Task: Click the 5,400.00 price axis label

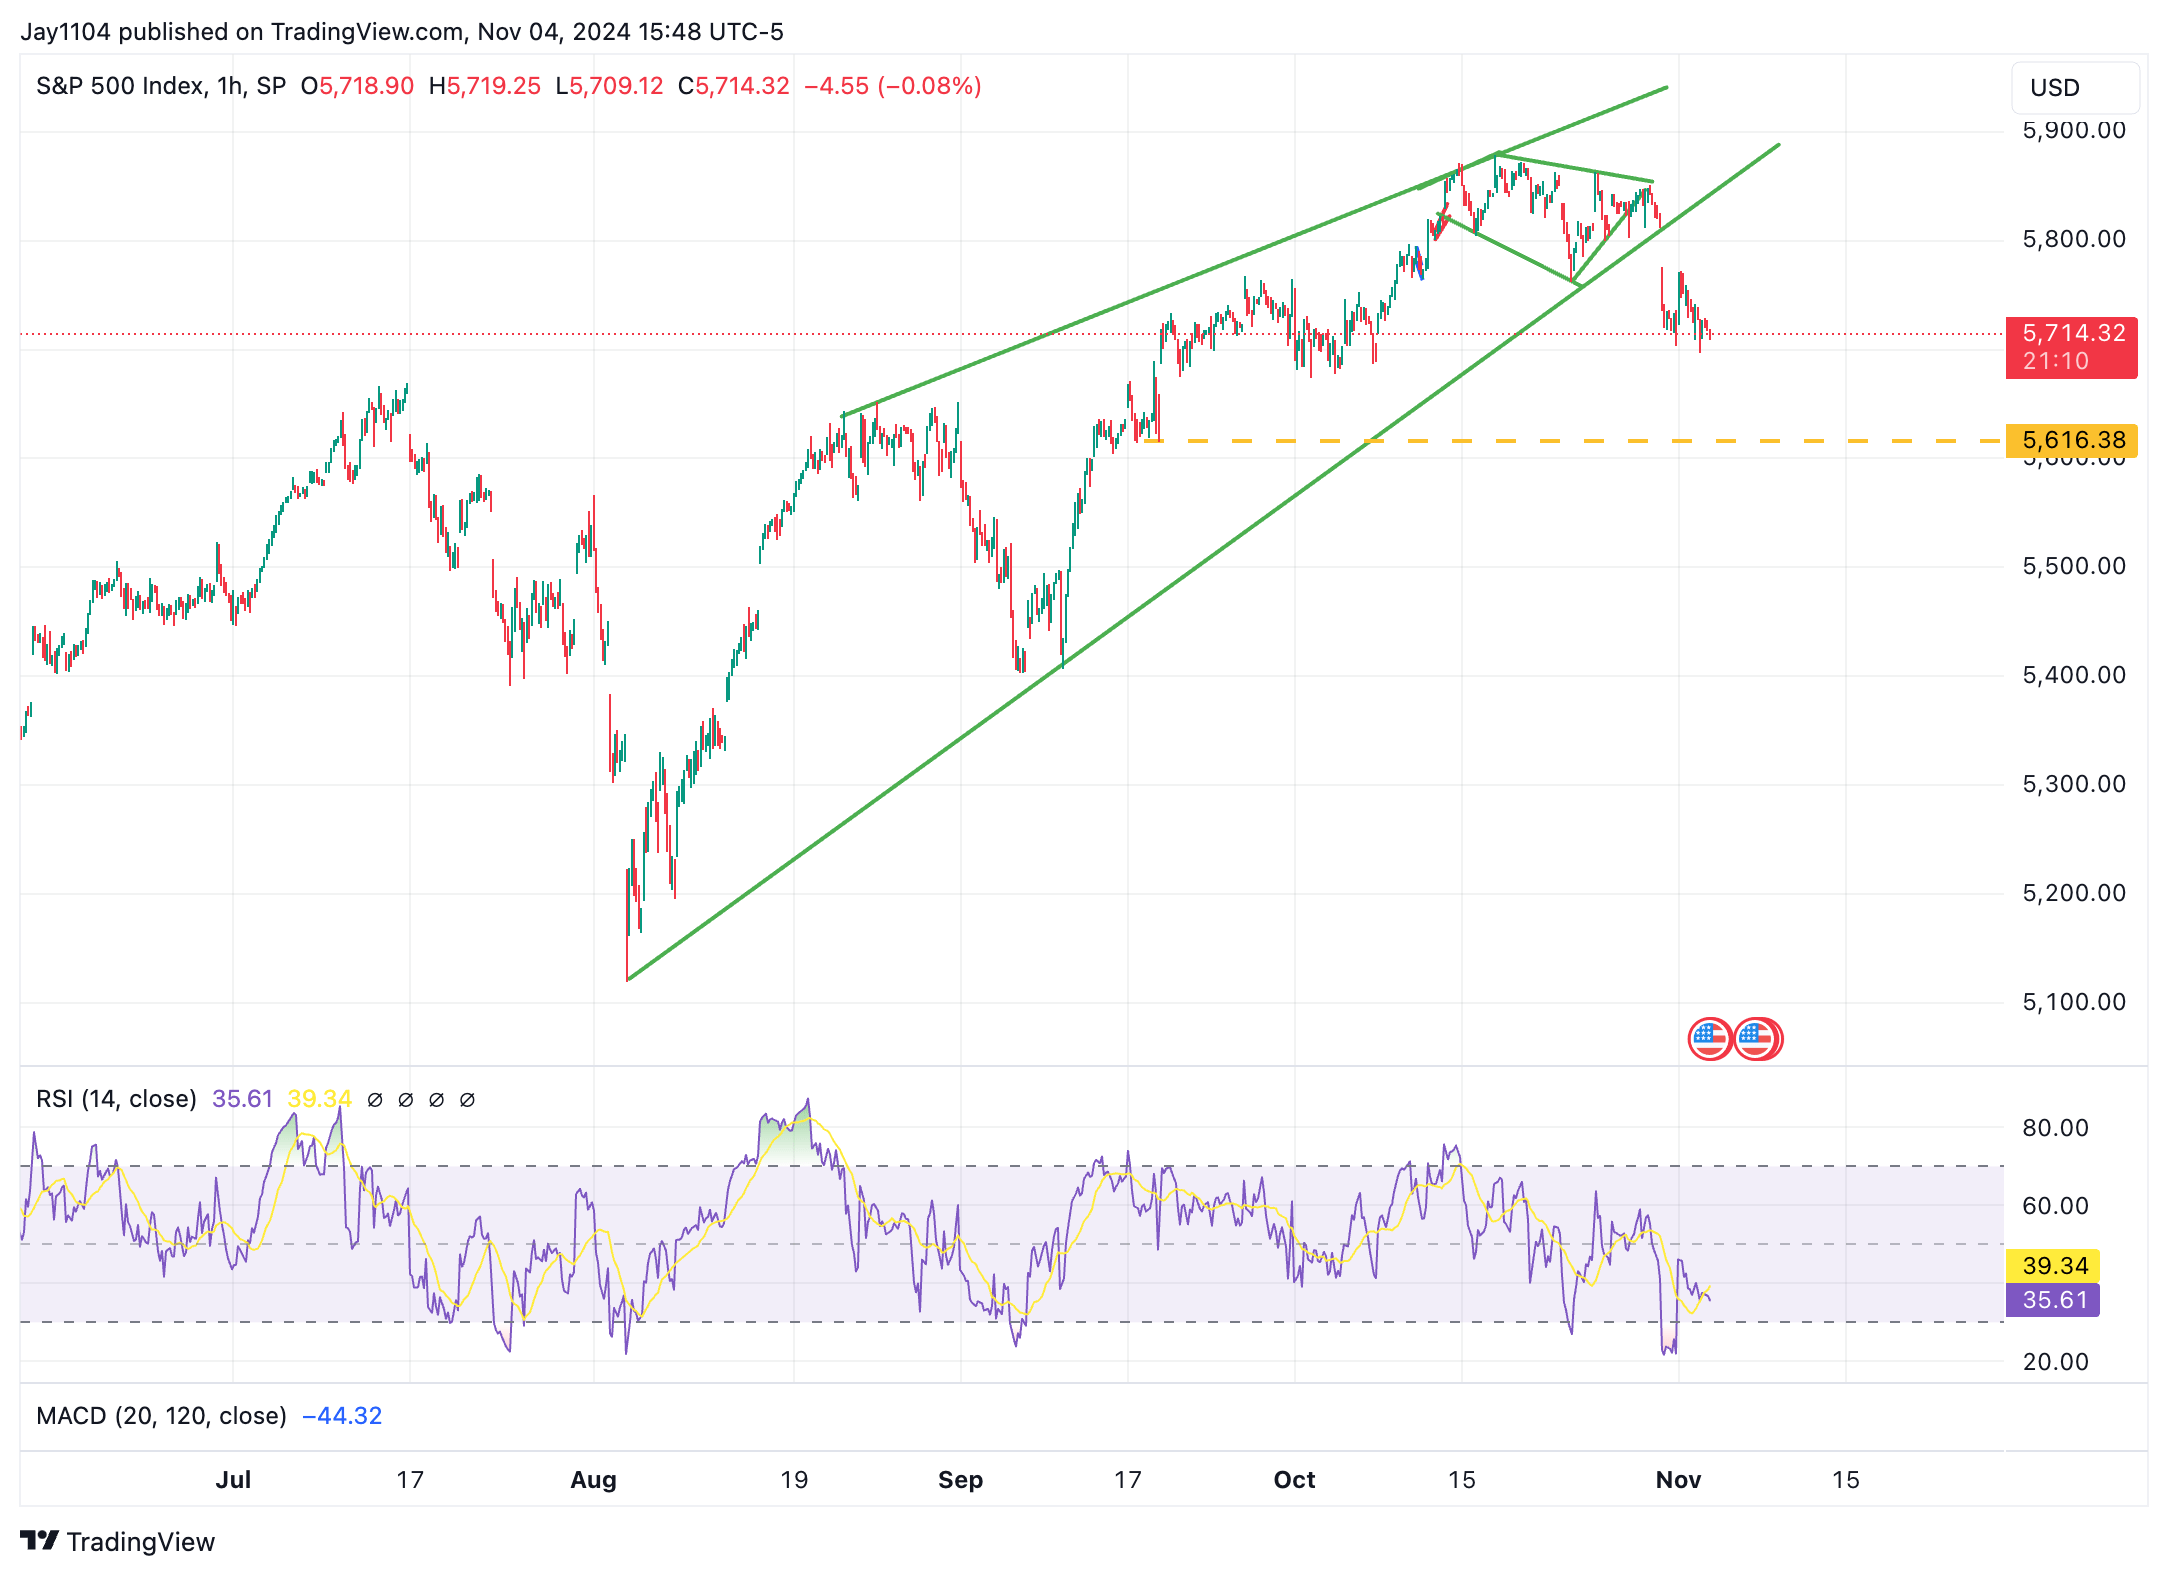Action: [2074, 675]
